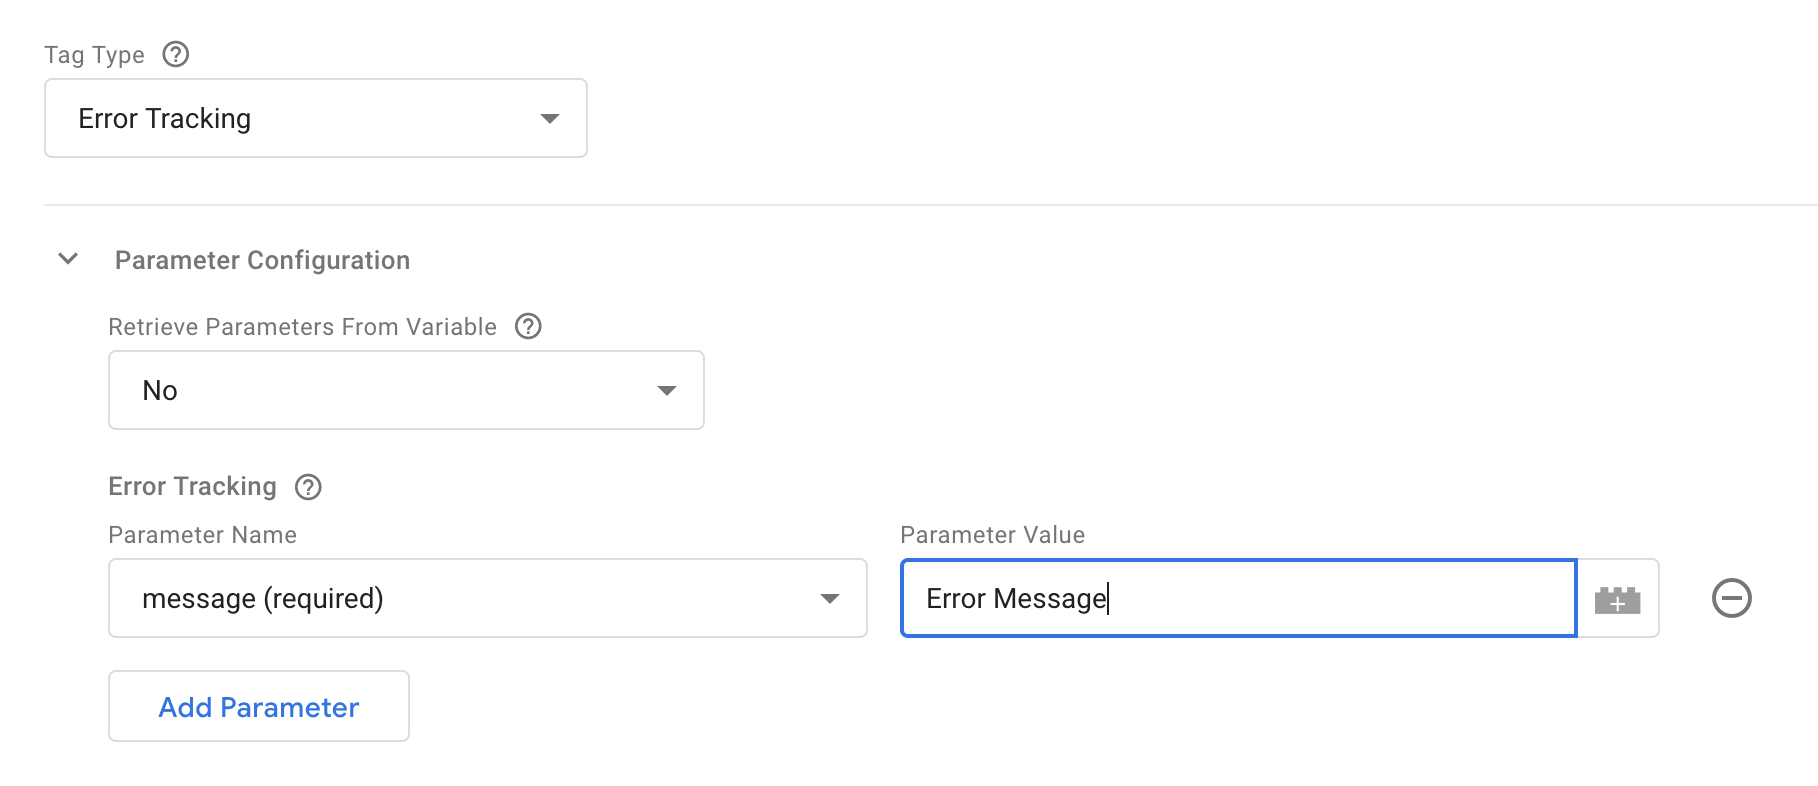Screen dimensions: 1818x786
Task: Open the Tag Type help tooltip
Action: (x=176, y=55)
